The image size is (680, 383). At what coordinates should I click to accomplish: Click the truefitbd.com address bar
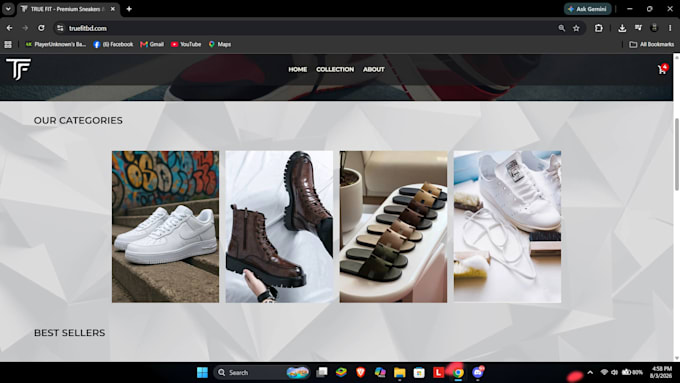tap(304, 28)
